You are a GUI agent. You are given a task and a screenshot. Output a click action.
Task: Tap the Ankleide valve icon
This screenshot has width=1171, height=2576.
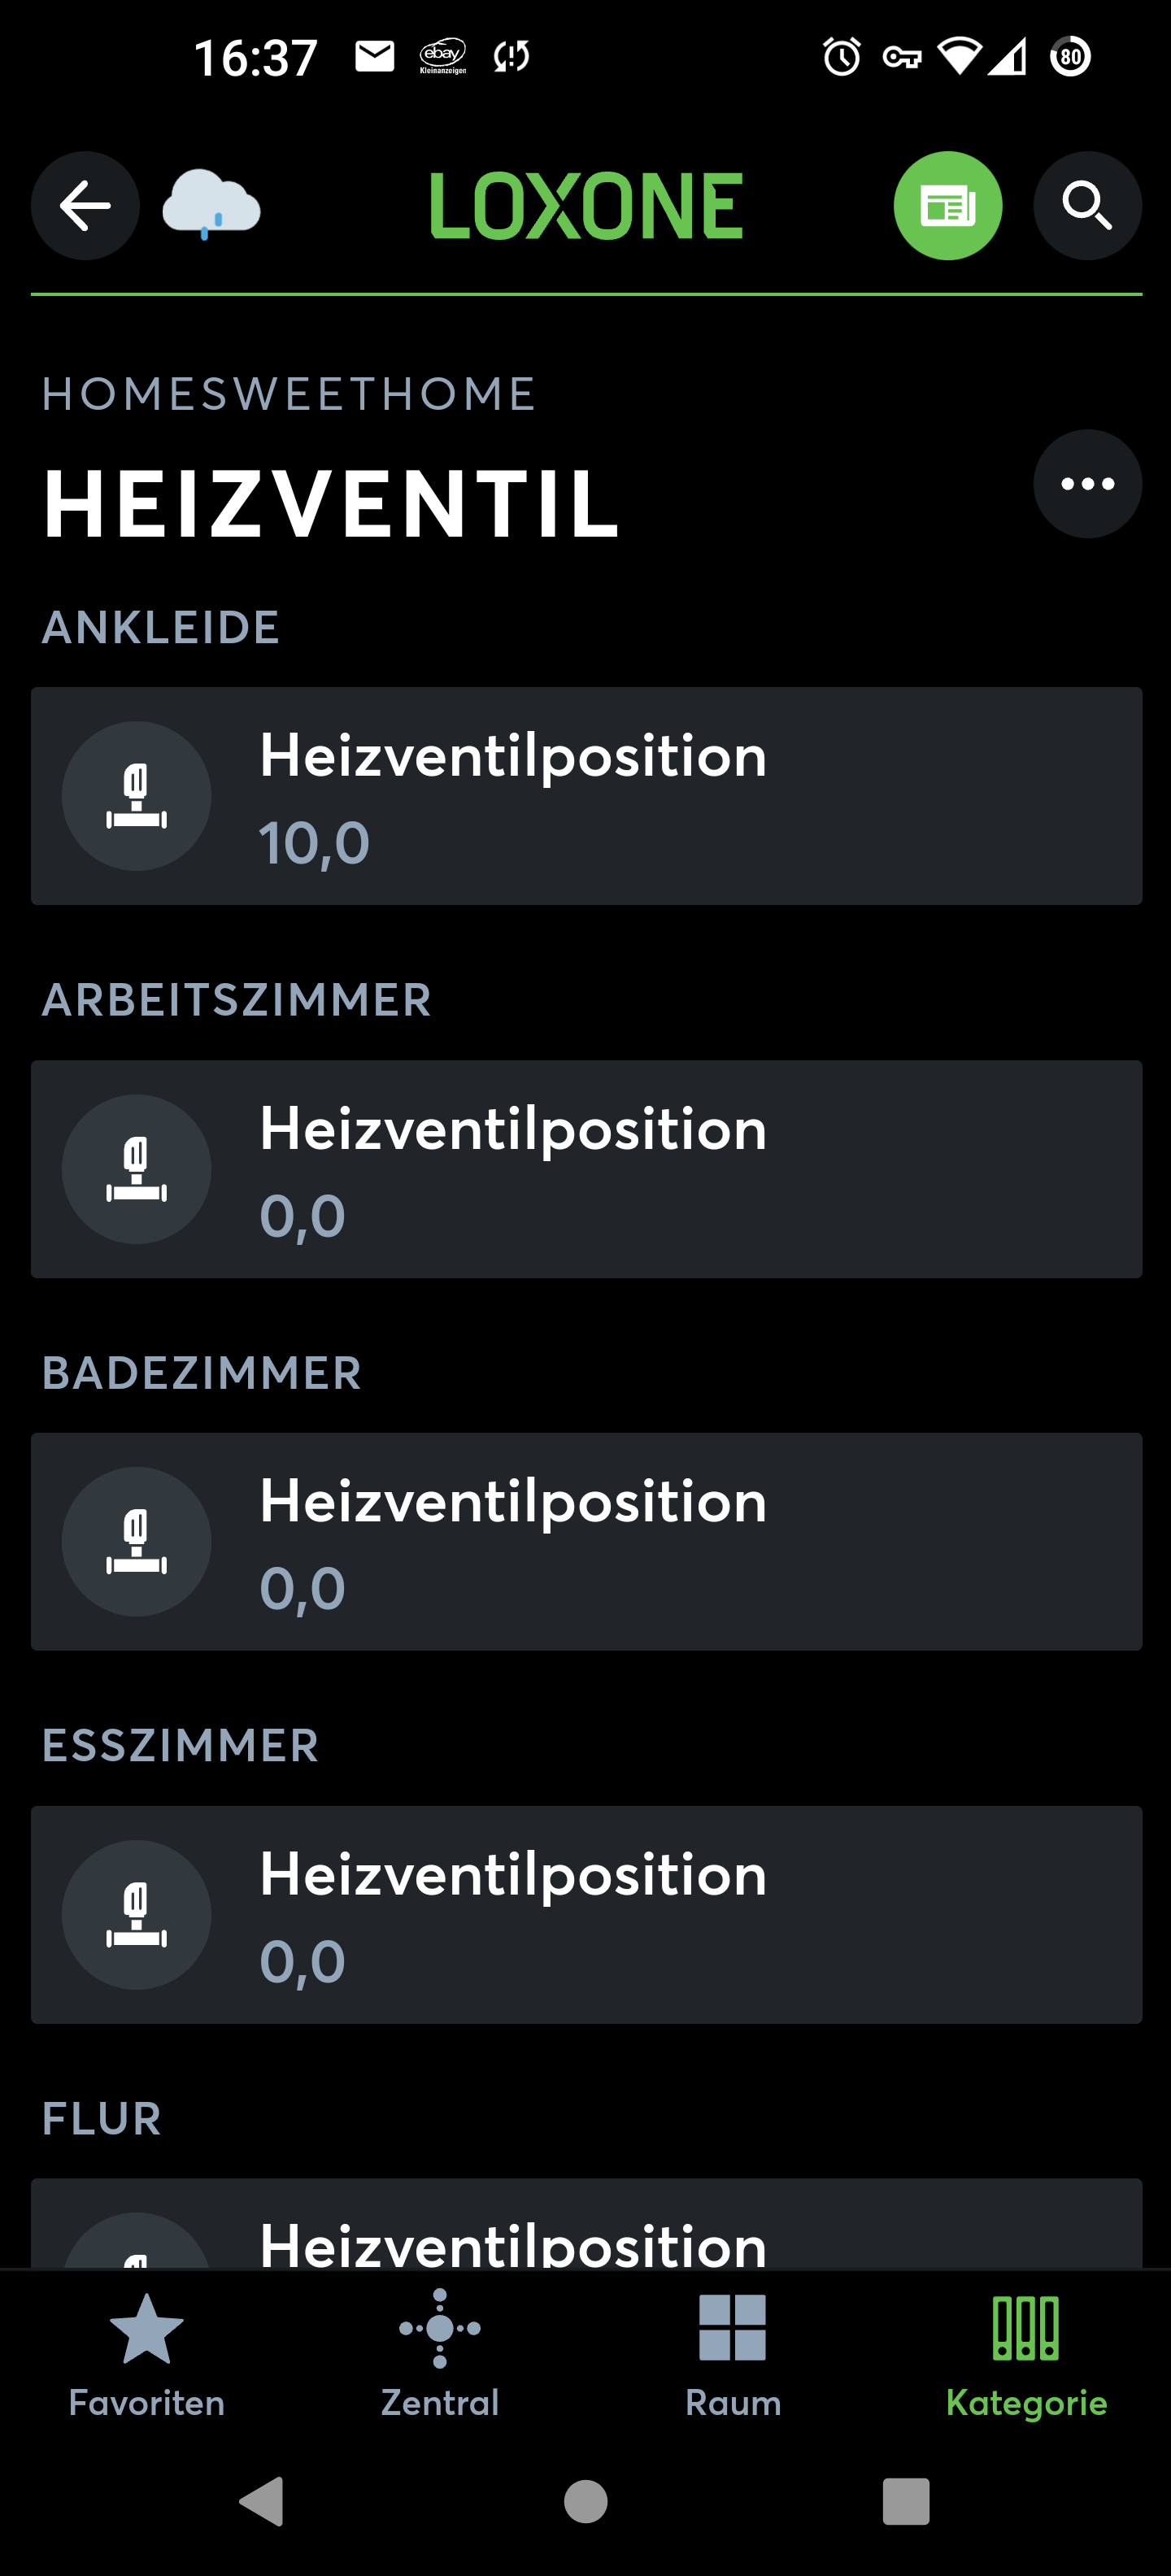pyautogui.click(x=137, y=796)
